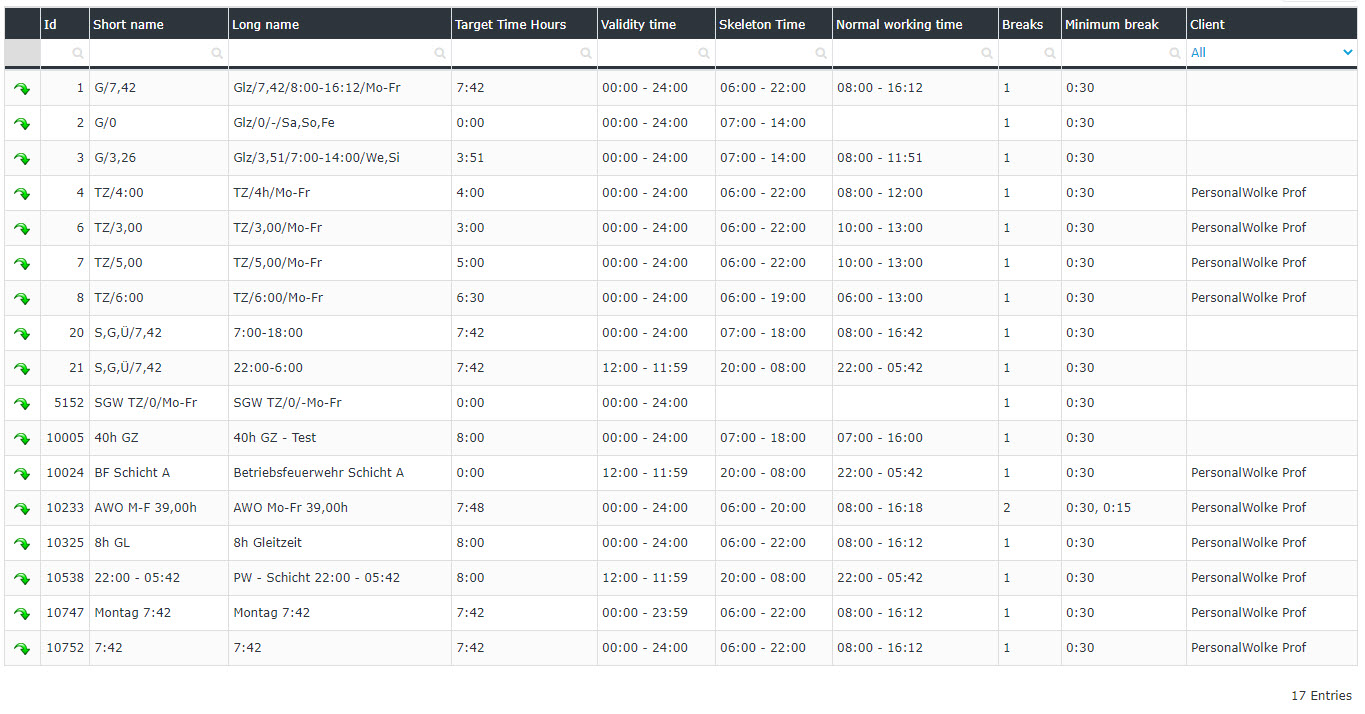The width and height of the screenshot is (1365, 714).
Task: Click search icon in Normal working time filter
Action: 987,53
